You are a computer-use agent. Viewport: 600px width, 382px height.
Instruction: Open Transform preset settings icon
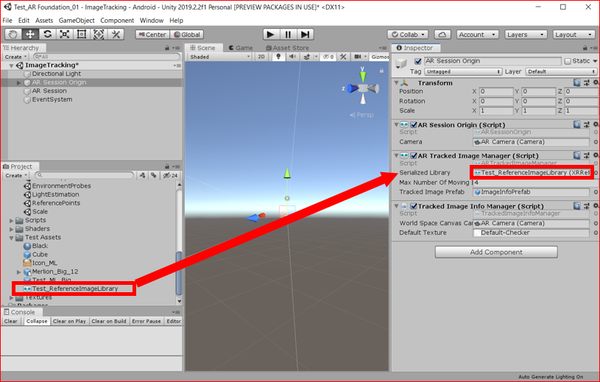click(x=586, y=83)
